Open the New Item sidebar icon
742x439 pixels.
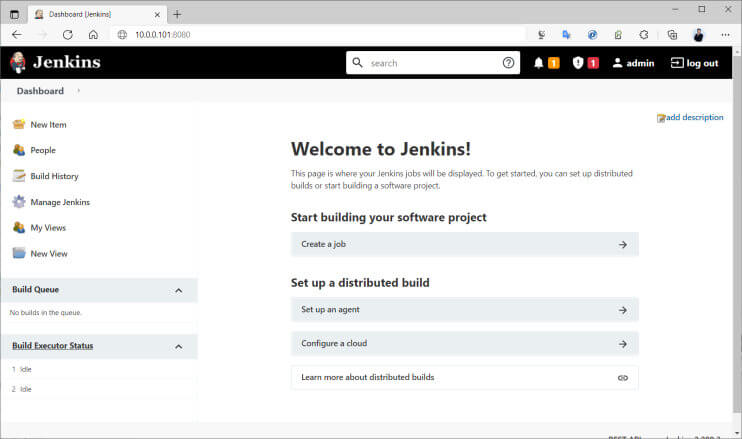click(x=19, y=124)
